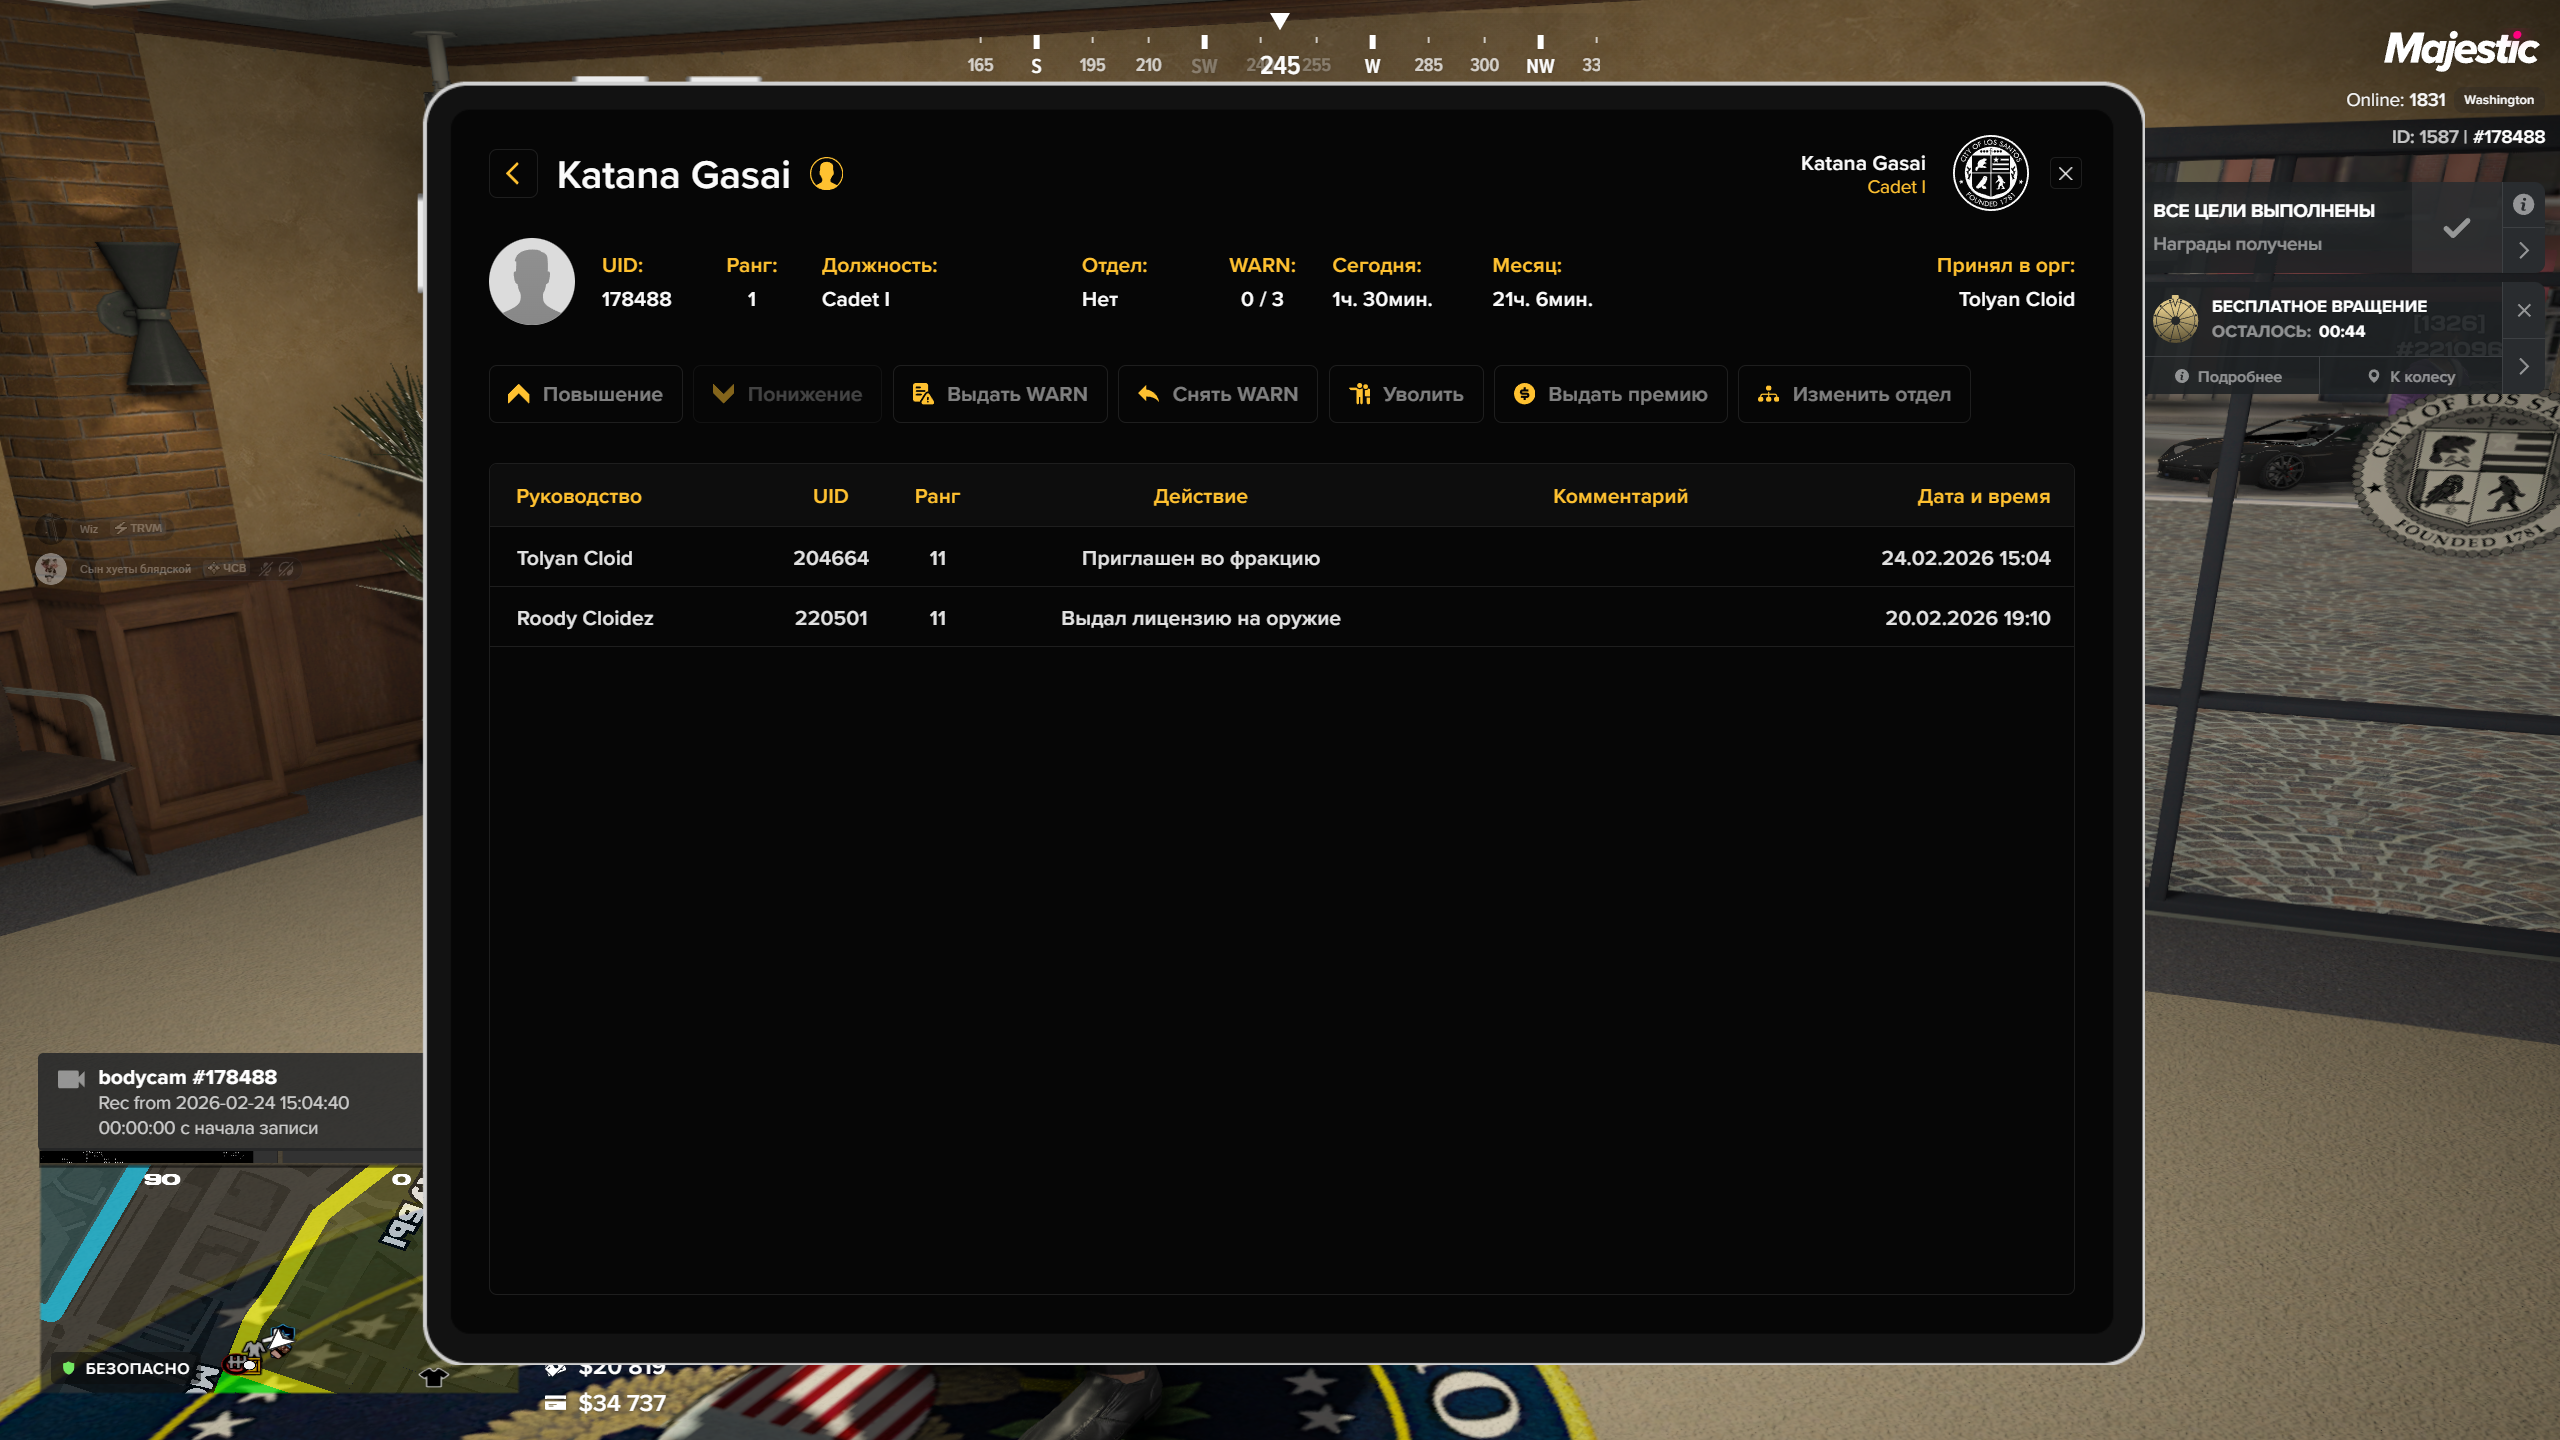Click the prize wheel icon
Screen dimensions: 2560x1440
[x=2176, y=319]
